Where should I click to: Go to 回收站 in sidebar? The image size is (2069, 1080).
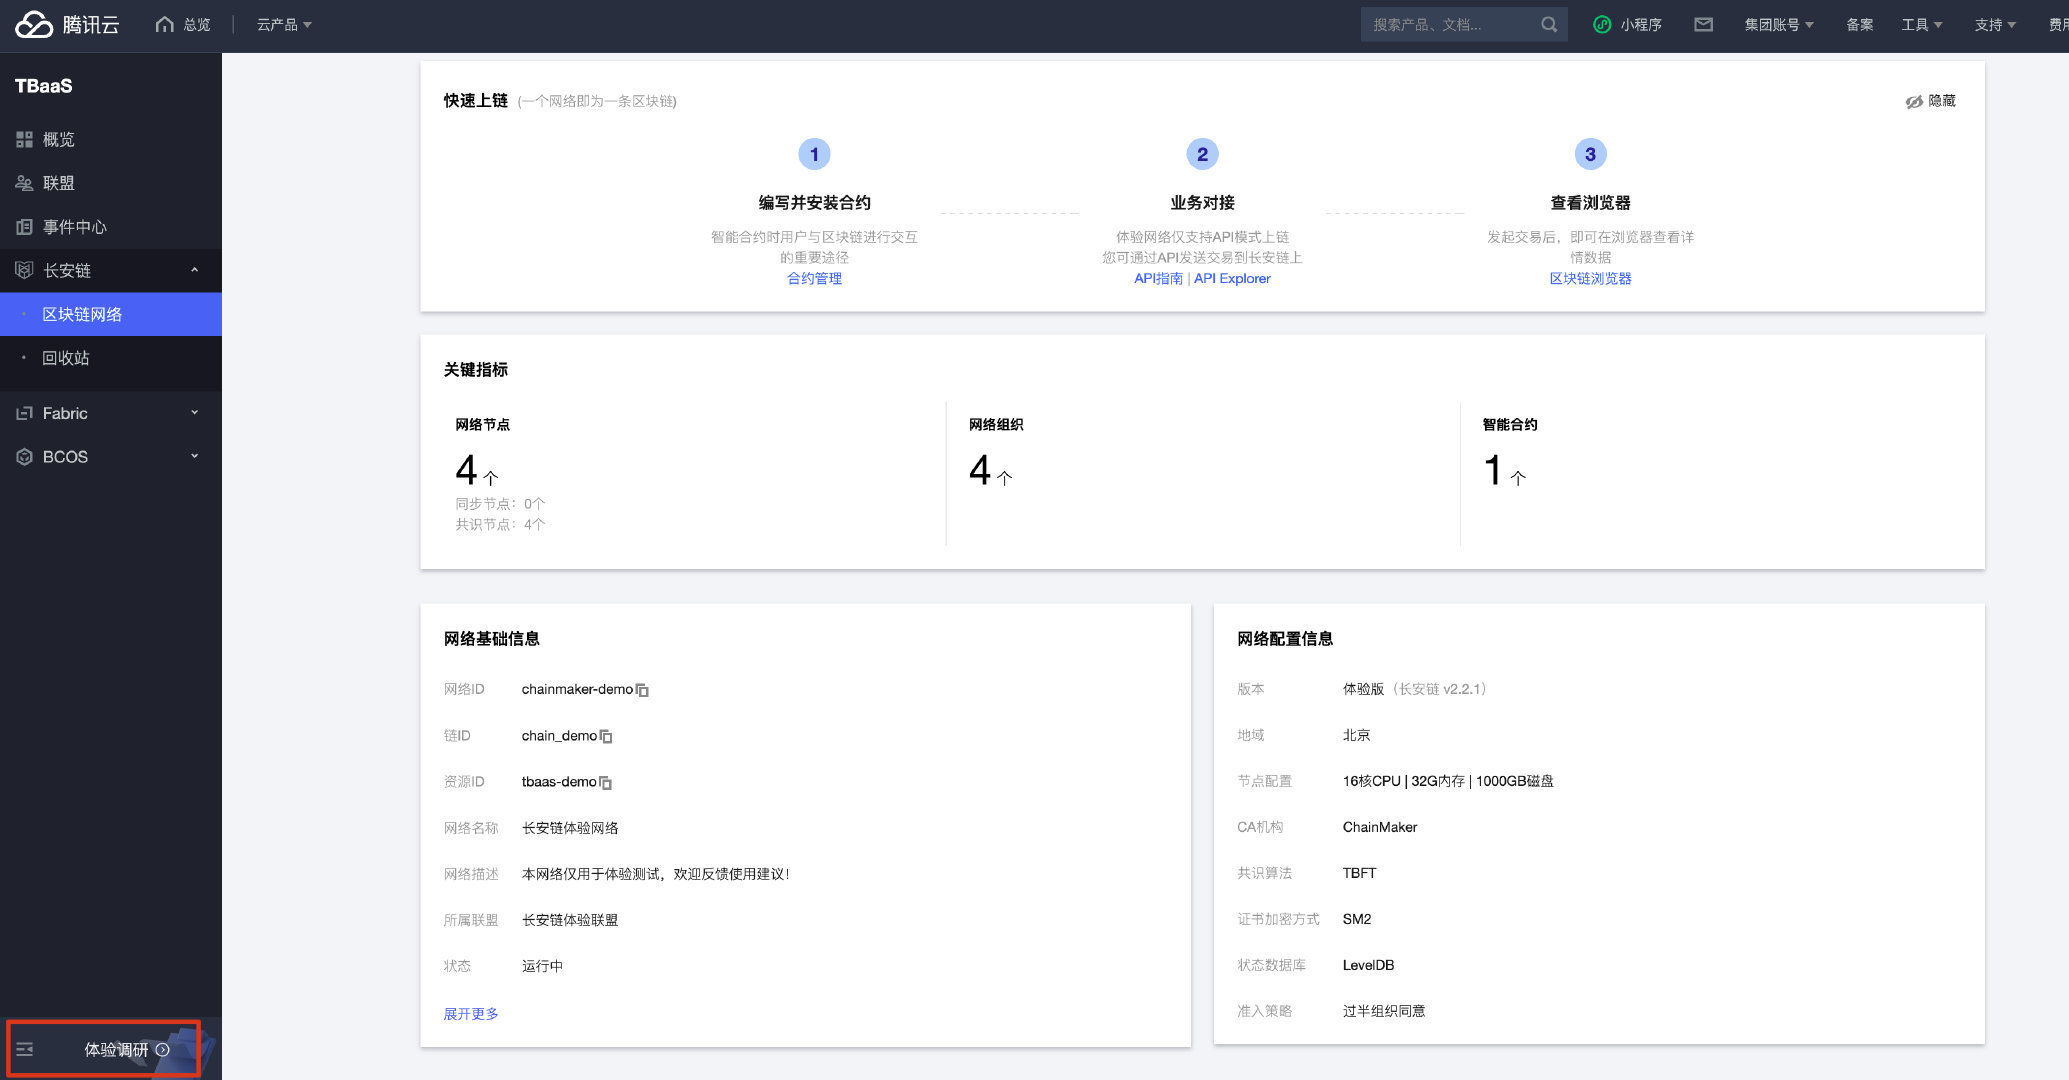66,358
